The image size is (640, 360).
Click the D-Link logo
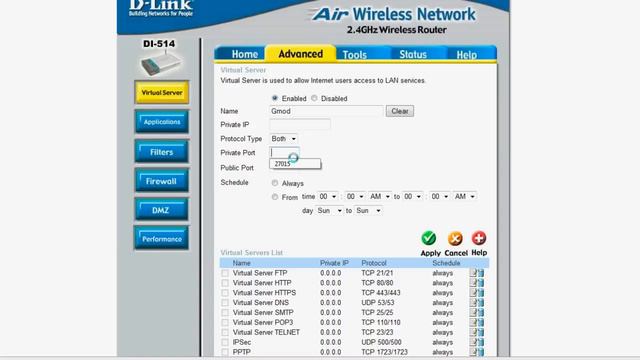(x=161, y=8)
